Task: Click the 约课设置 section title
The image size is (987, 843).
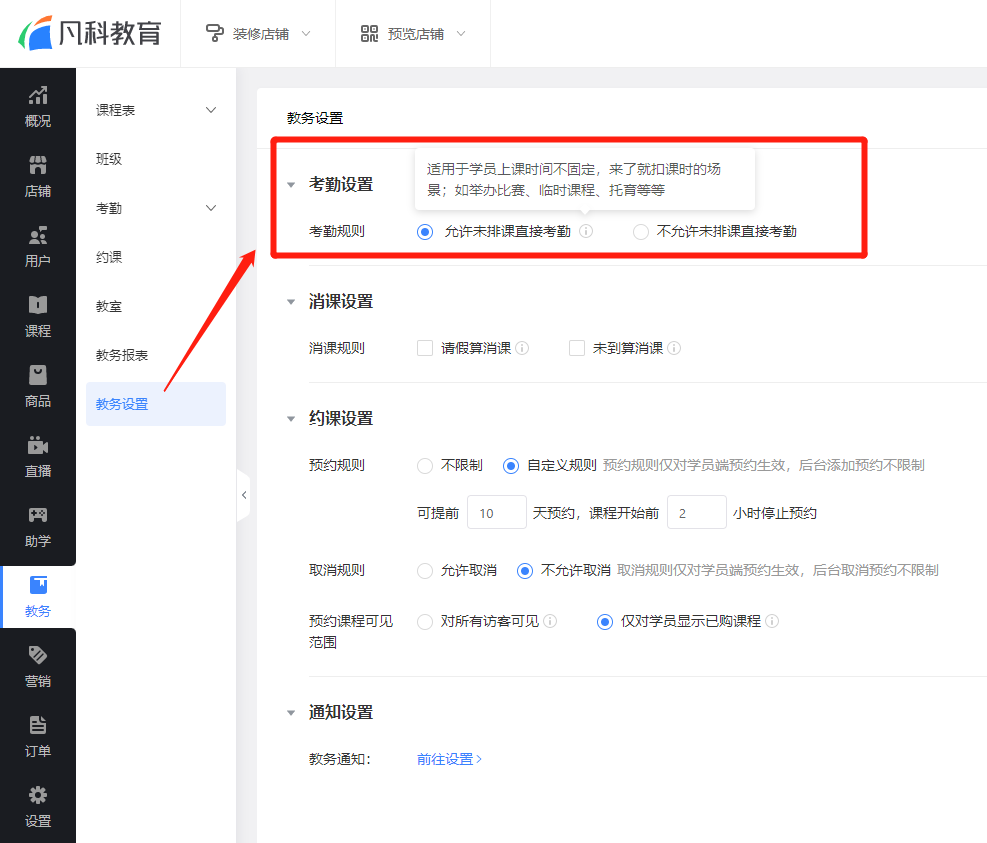Action: pyautogui.click(x=341, y=418)
